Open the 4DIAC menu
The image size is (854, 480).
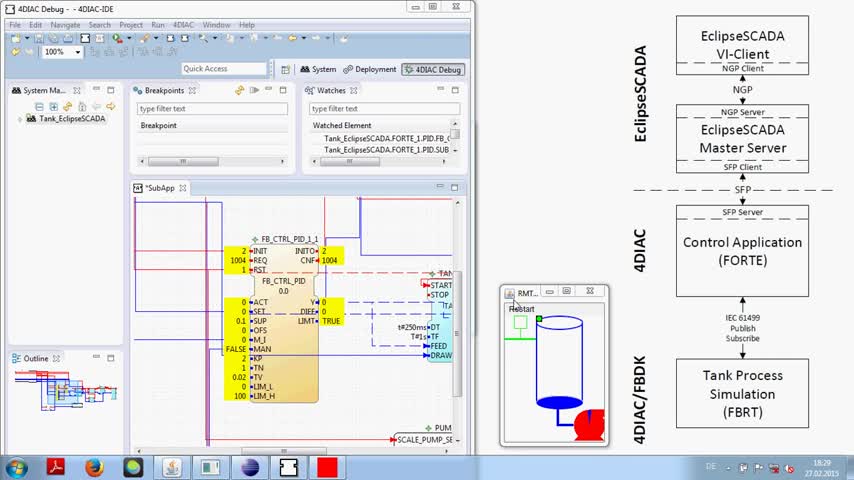pos(183,25)
